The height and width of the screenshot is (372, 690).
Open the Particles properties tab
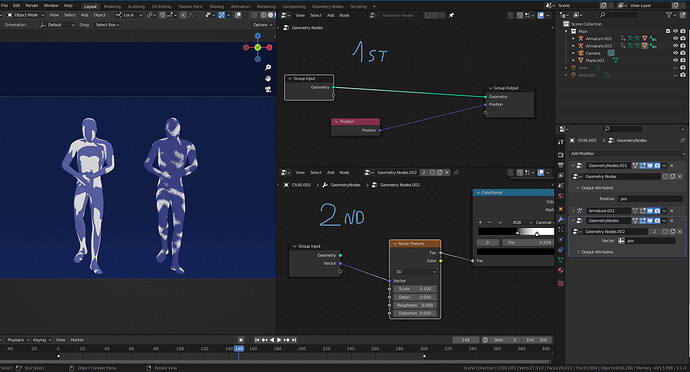561,229
